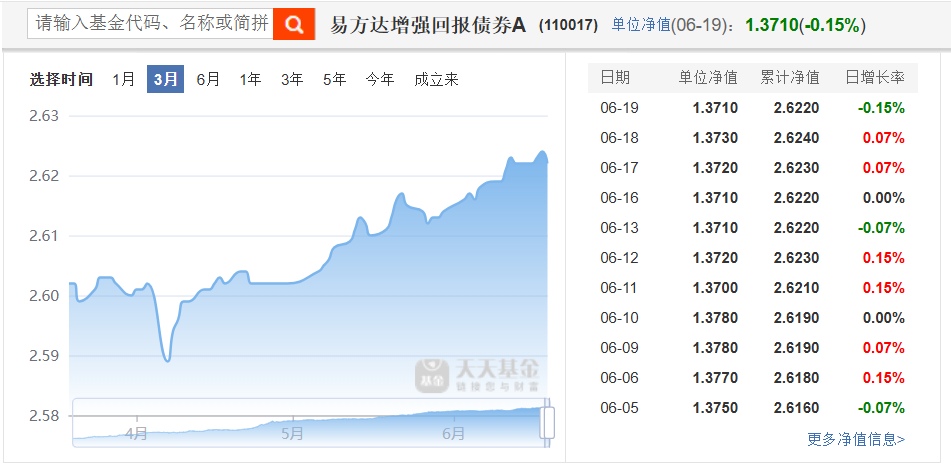
Task: Select the 今年 time range tab
Action: tap(380, 79)
